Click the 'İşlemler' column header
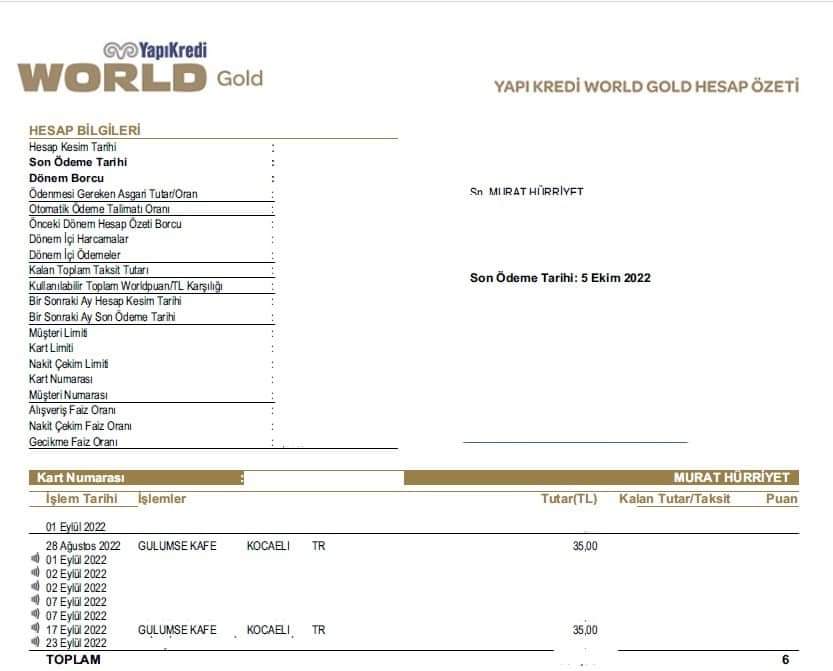This screenshot has height=671, width=833. [x=162, y=498]
